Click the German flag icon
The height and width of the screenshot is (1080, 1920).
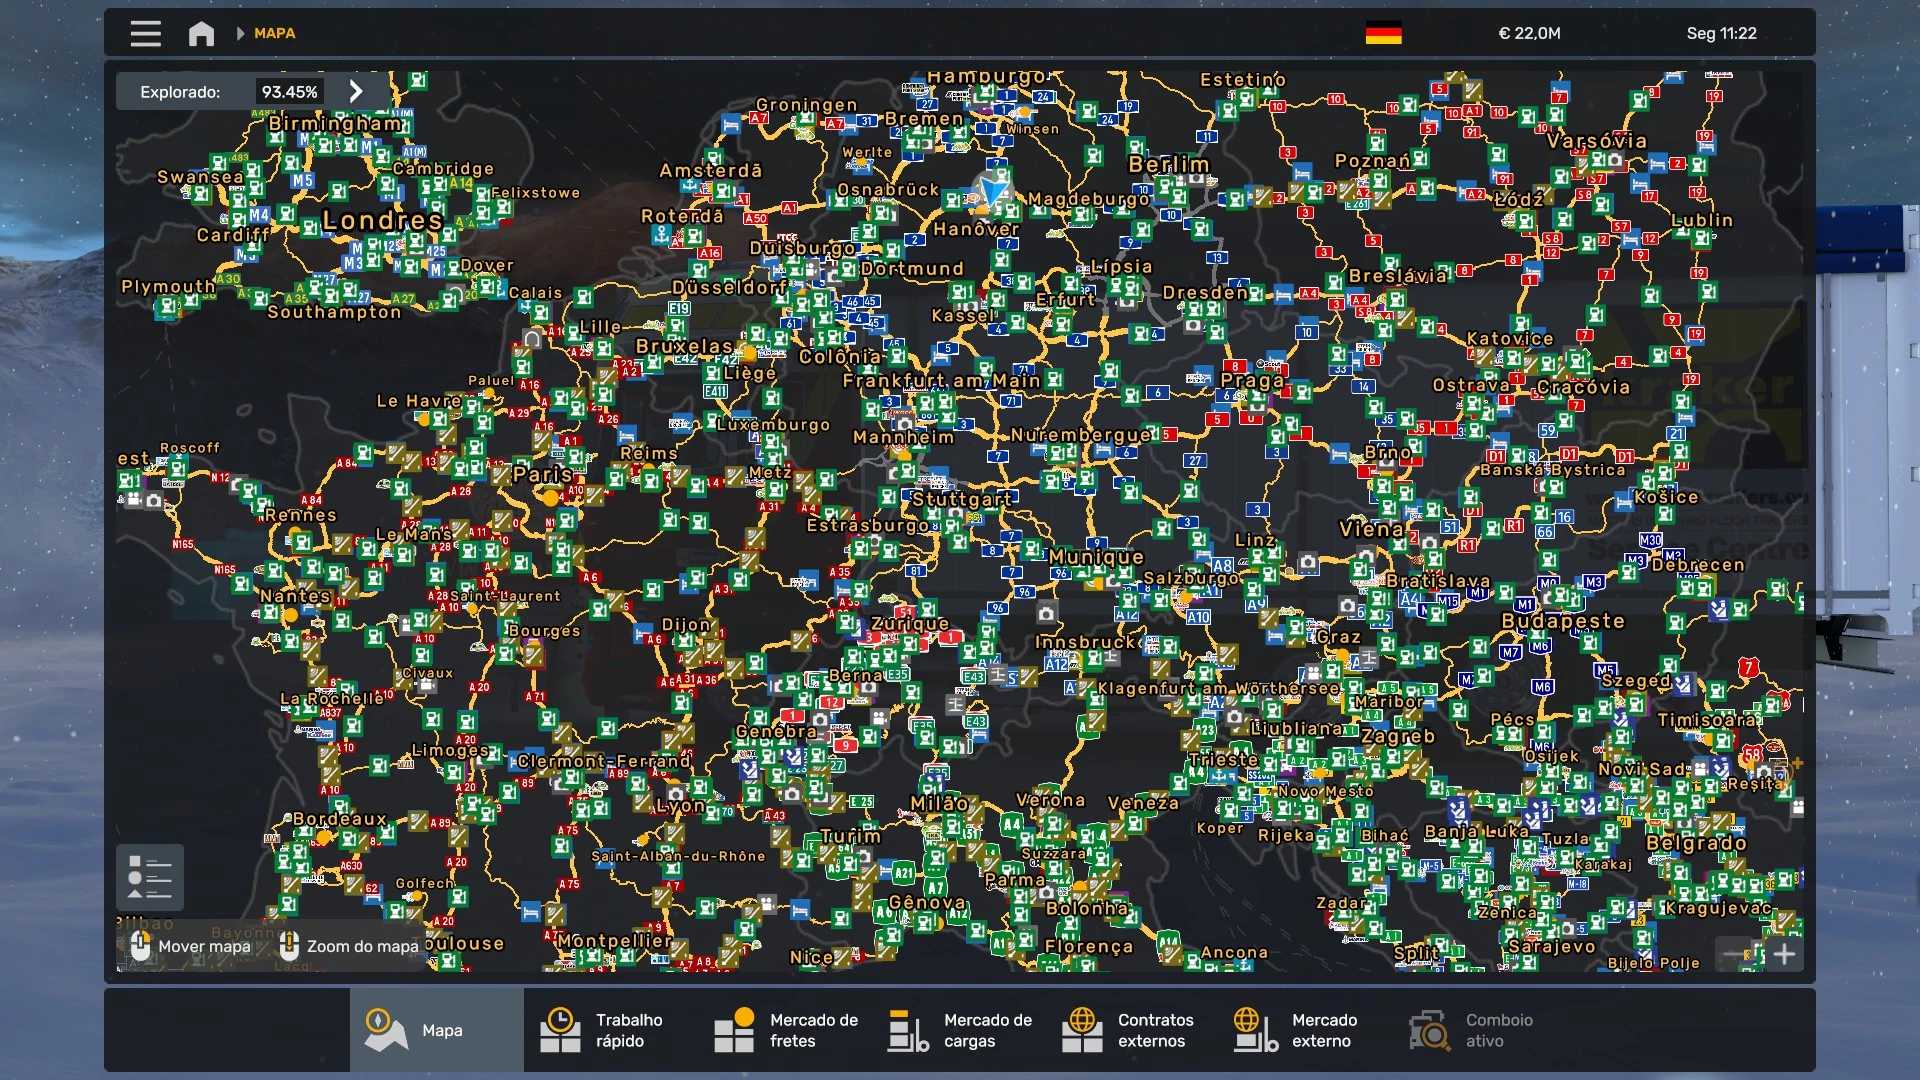pos(1383,33)
